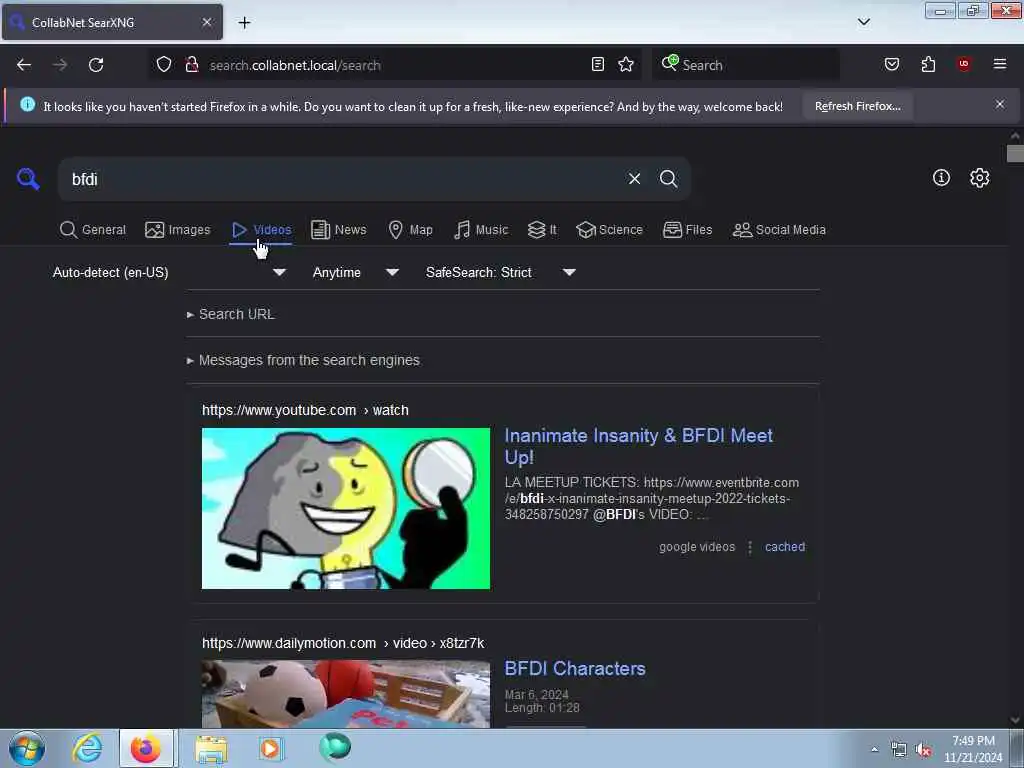Screen dimensions: 1024x768
Task: Switch to the News category tab
Action: point(338,230)
